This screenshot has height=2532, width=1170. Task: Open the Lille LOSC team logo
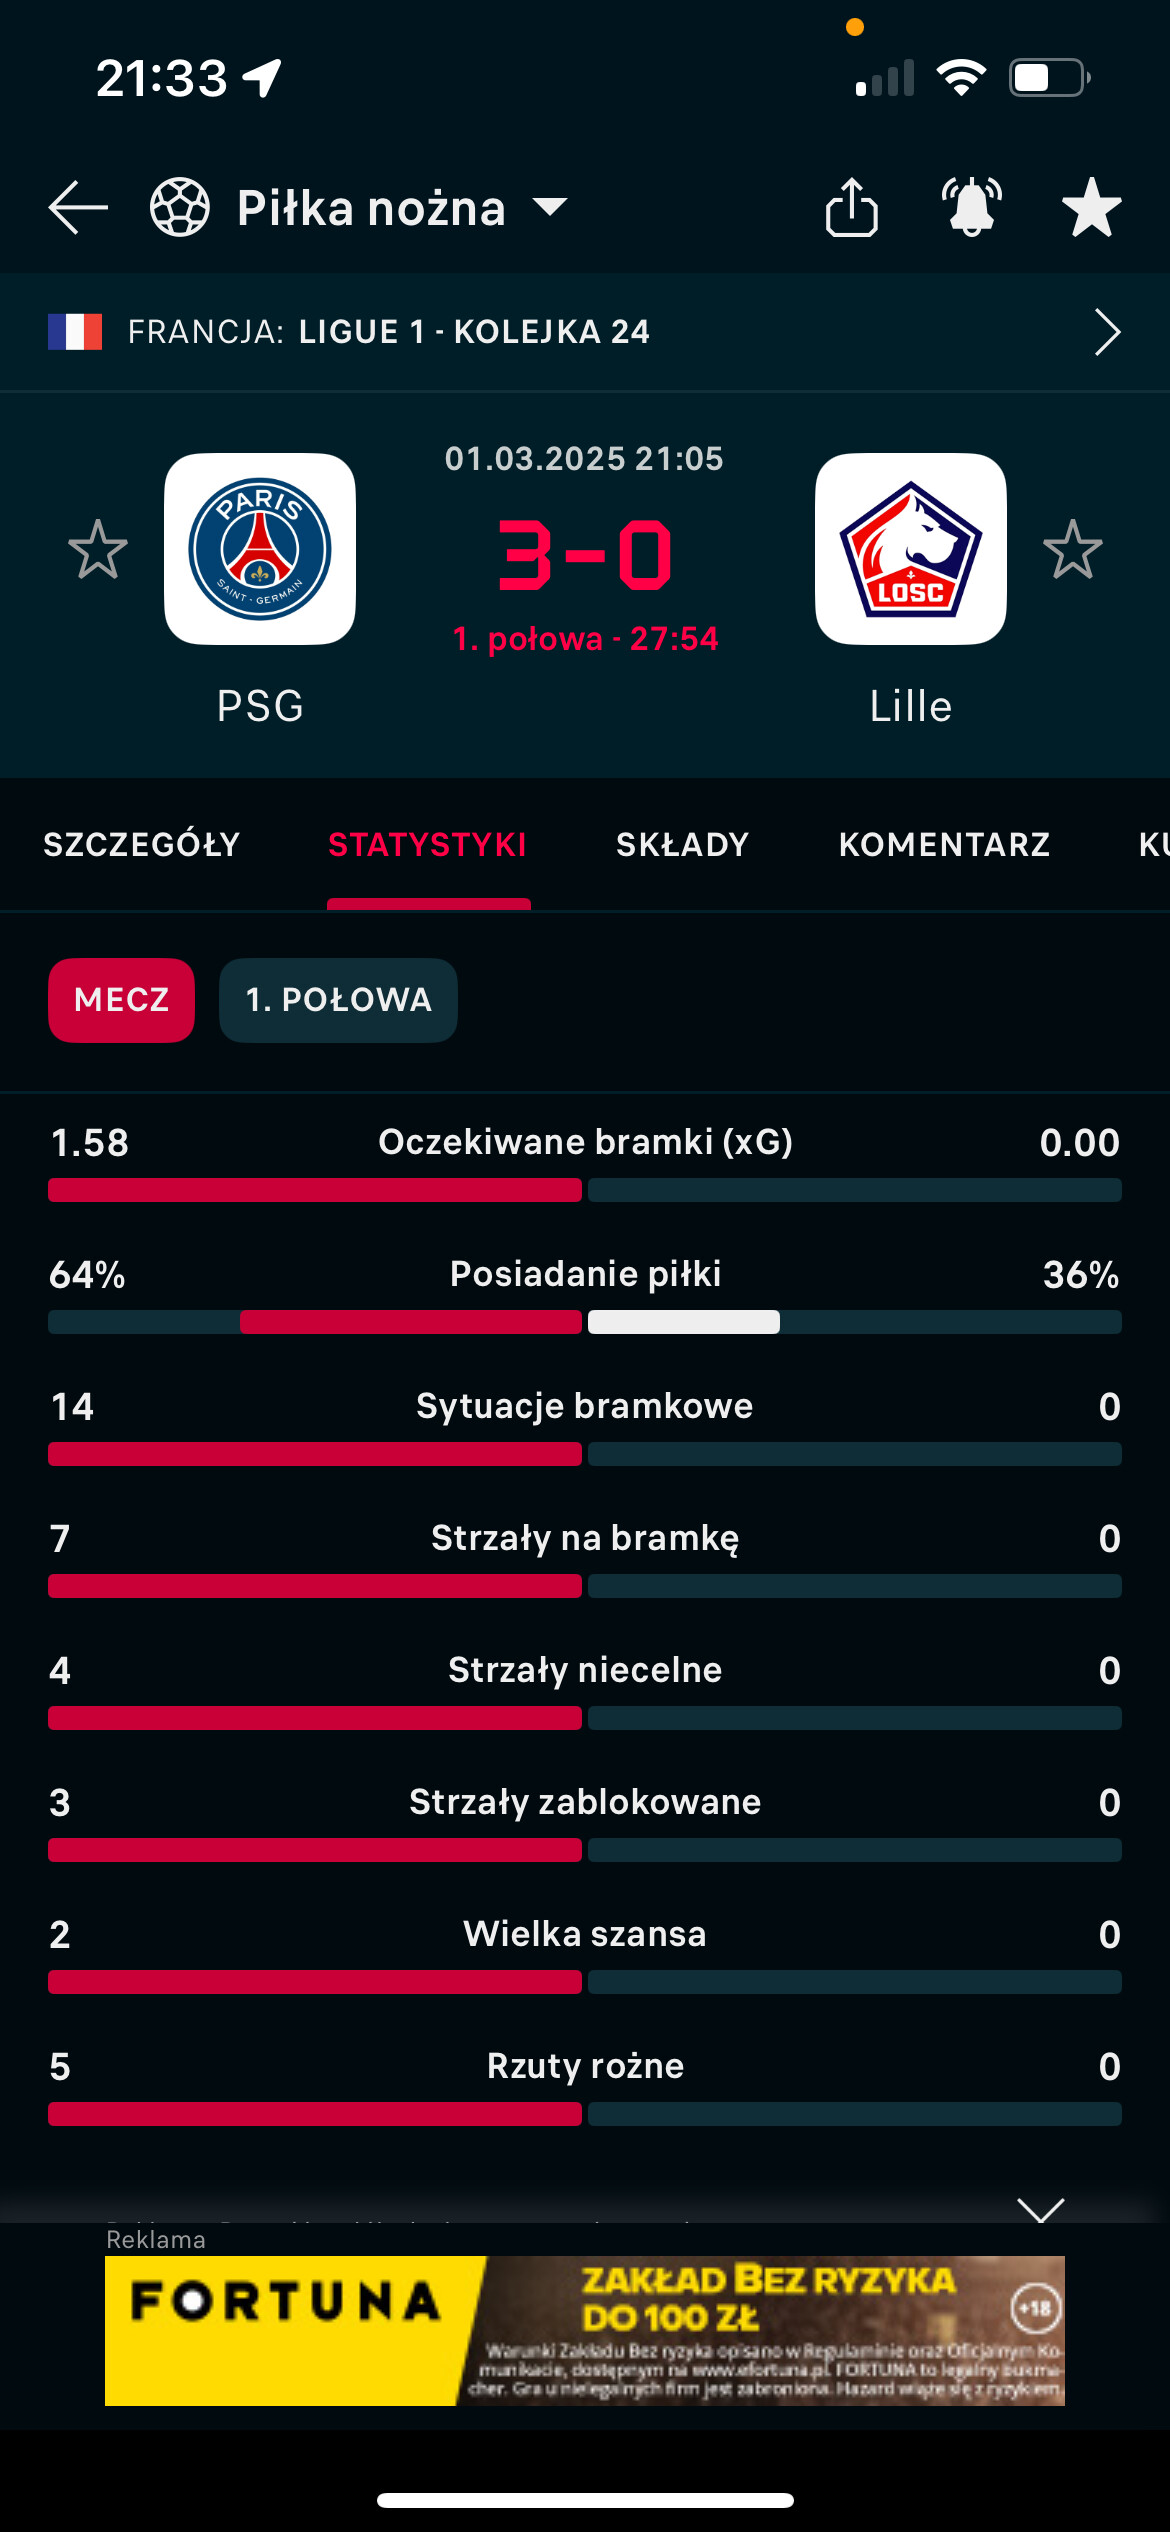911,549
